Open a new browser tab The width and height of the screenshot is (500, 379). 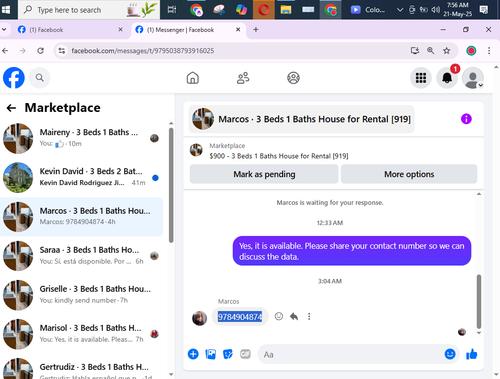click(256, 30)
